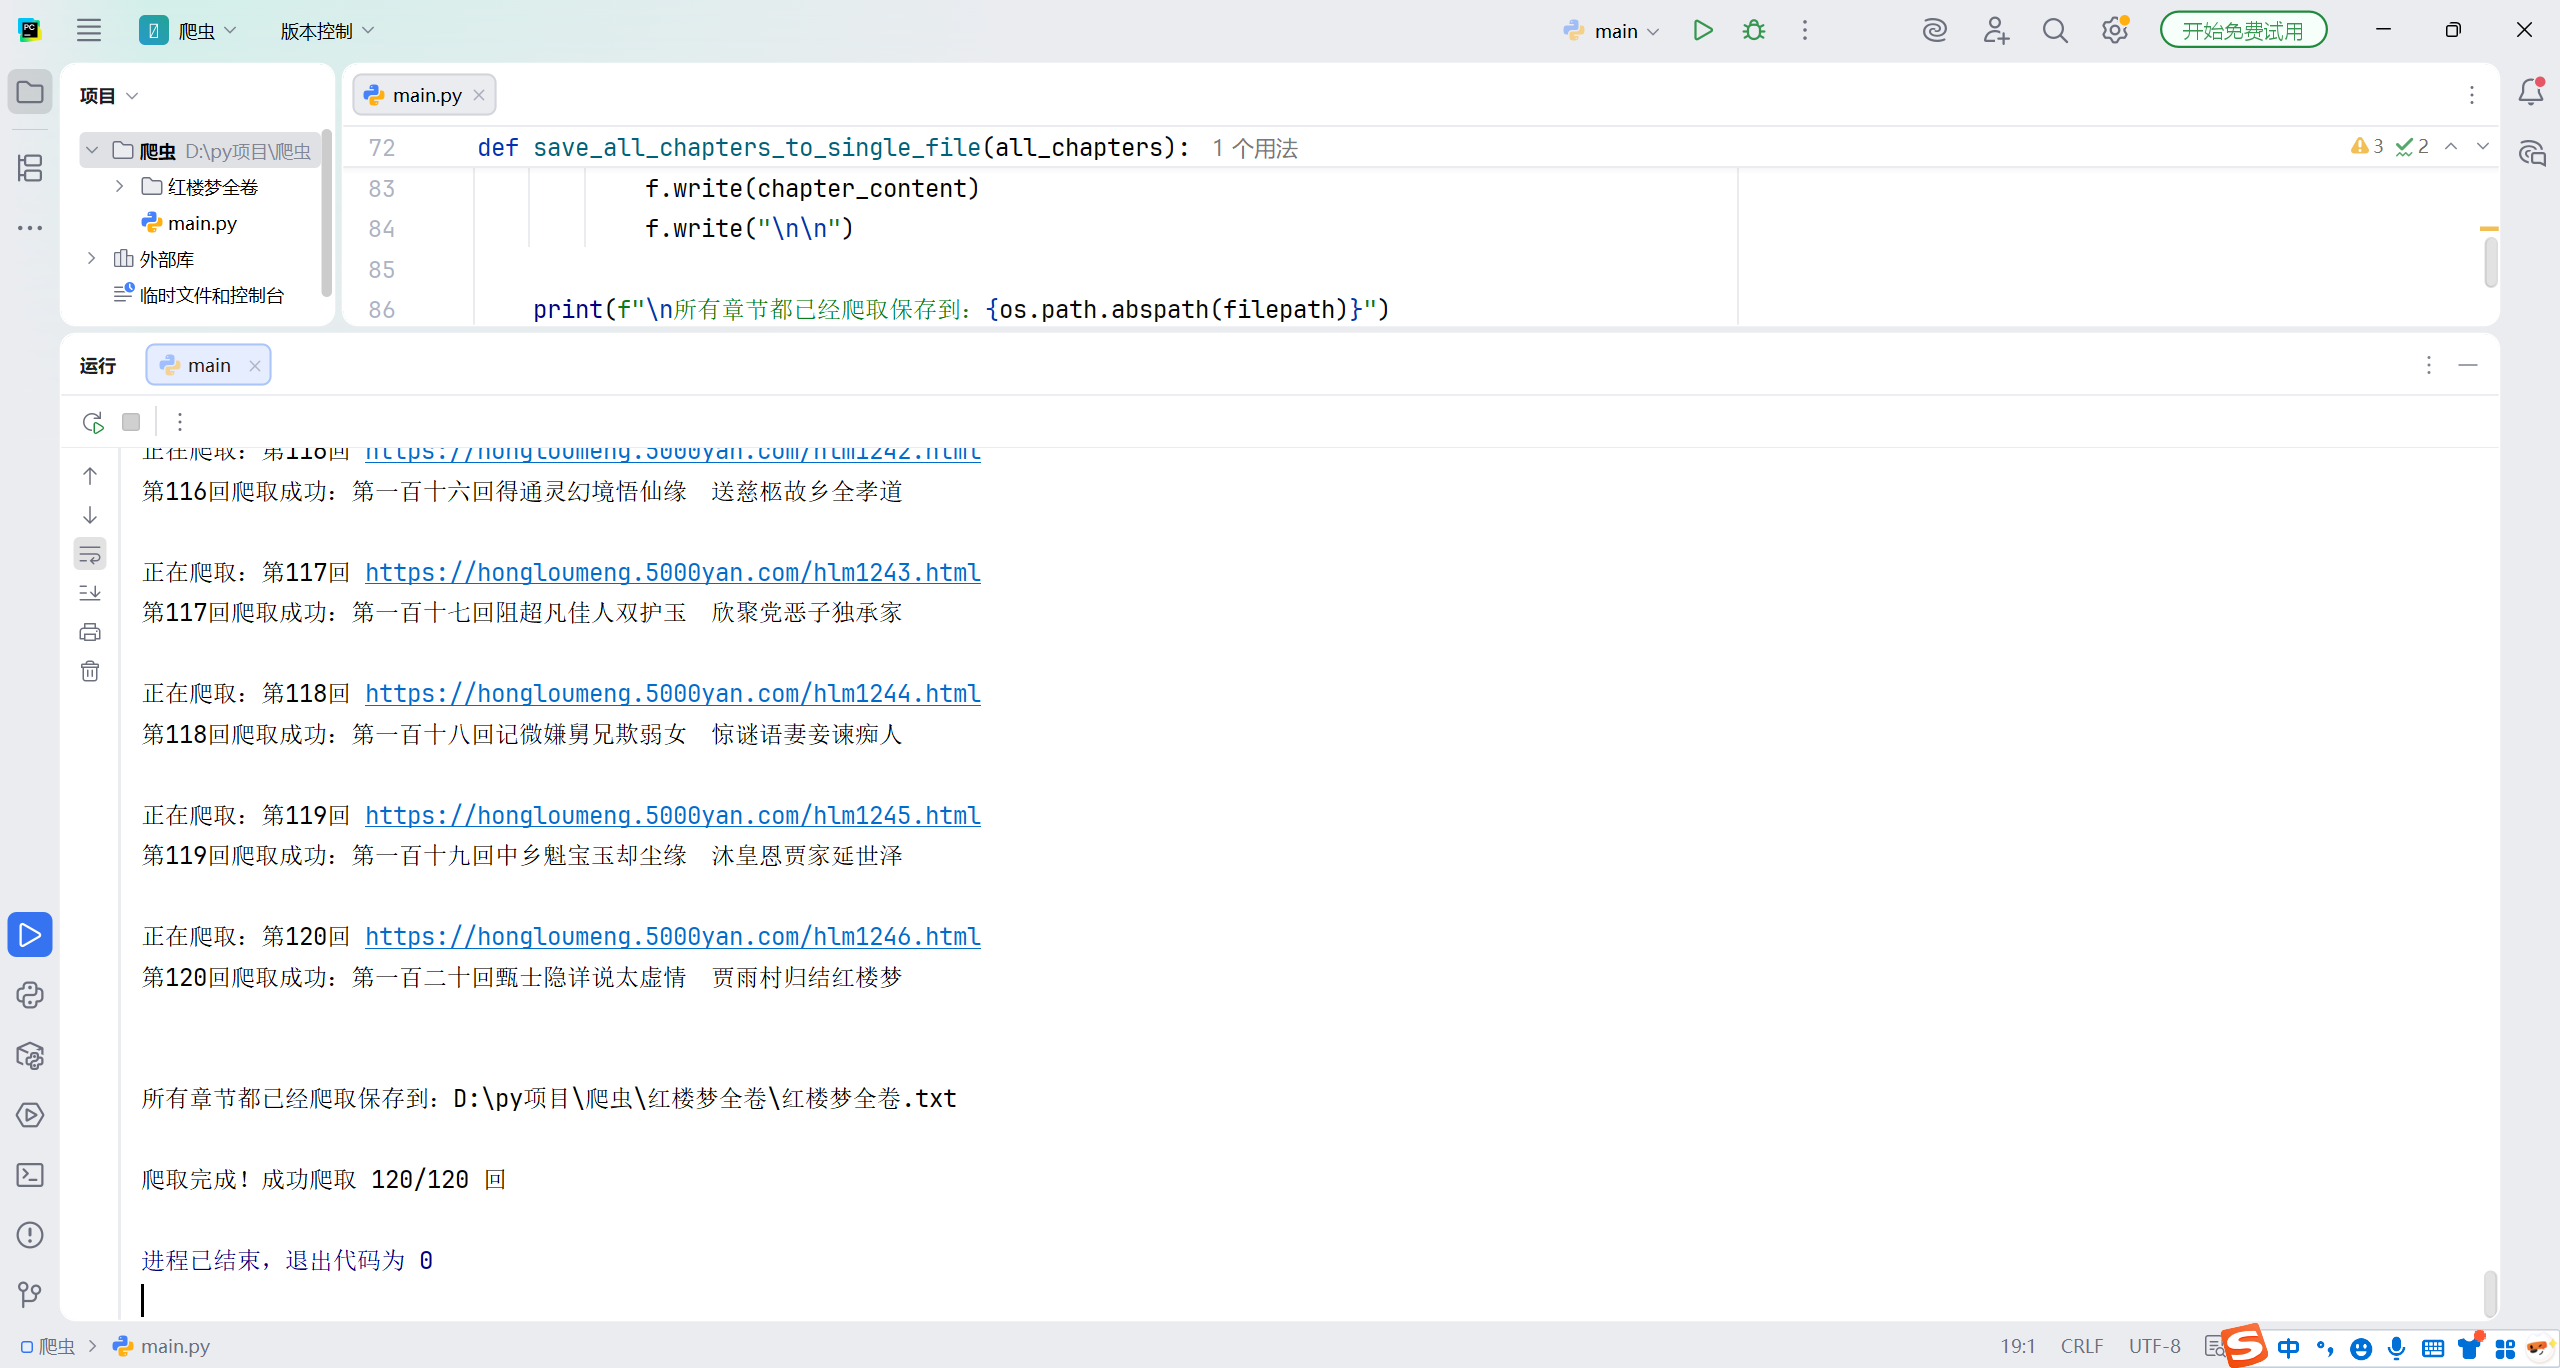
Task: Click the print console output icon
Action: (x=90, y=632)
